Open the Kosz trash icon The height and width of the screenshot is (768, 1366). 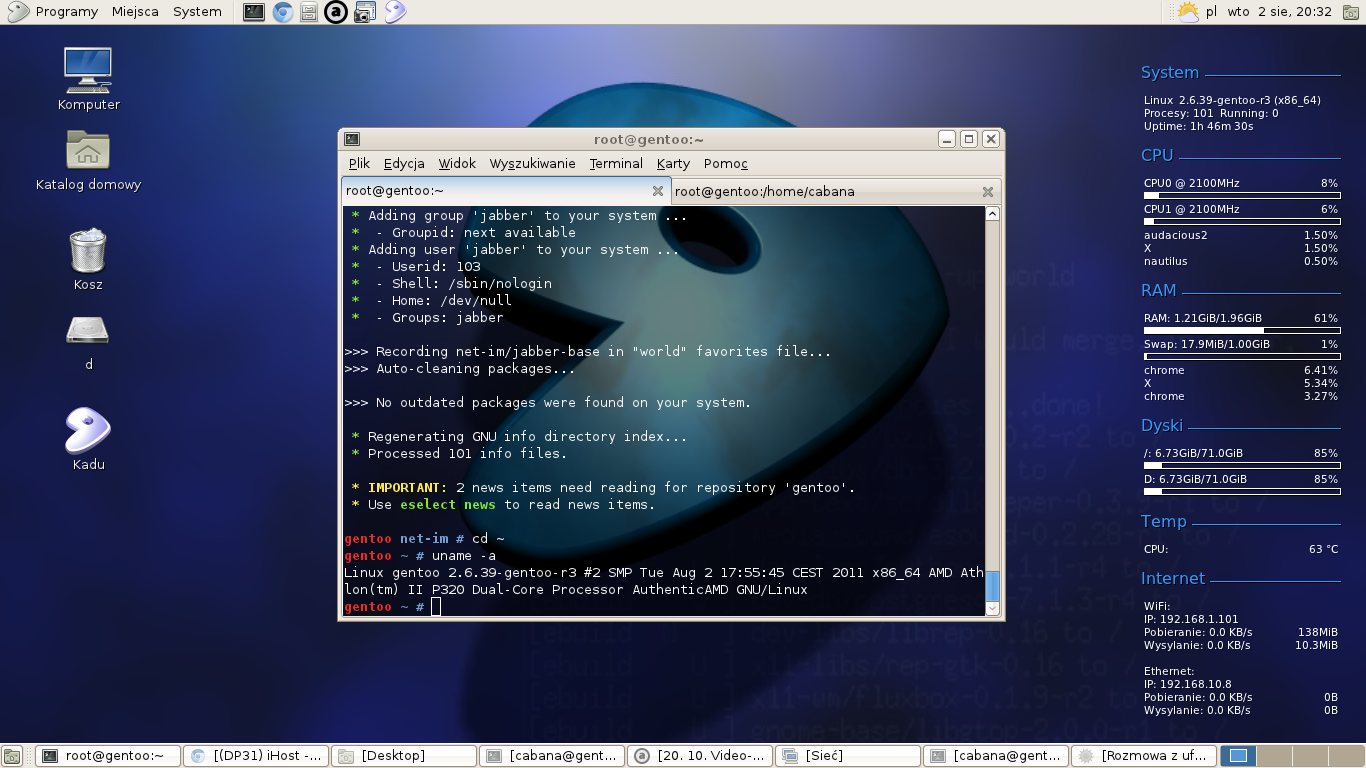(x=88, y=259)
